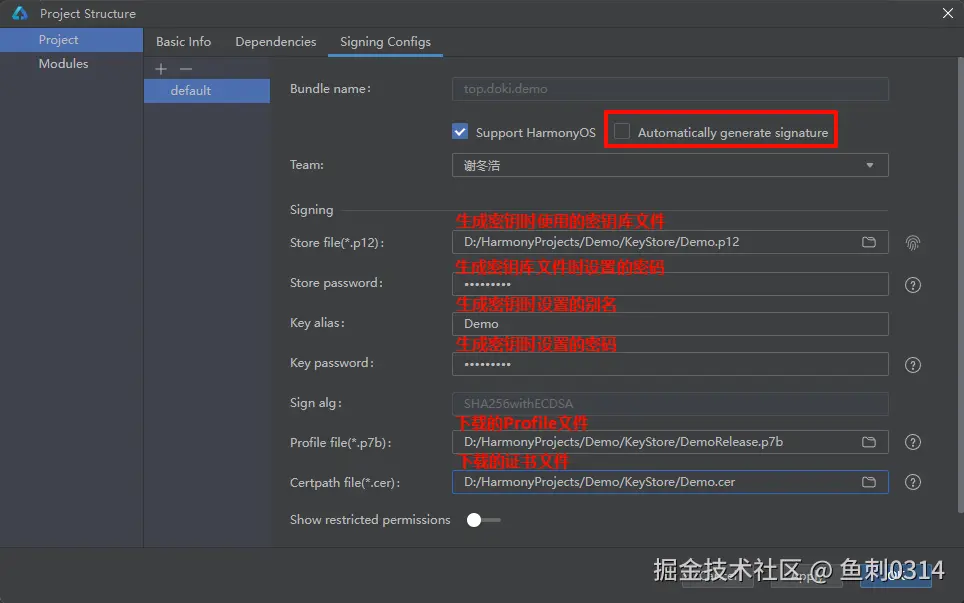Screen dimensions: 964x603
Task: Browse for Certpath file using folder icon
Action: click(x=869, y=482)
